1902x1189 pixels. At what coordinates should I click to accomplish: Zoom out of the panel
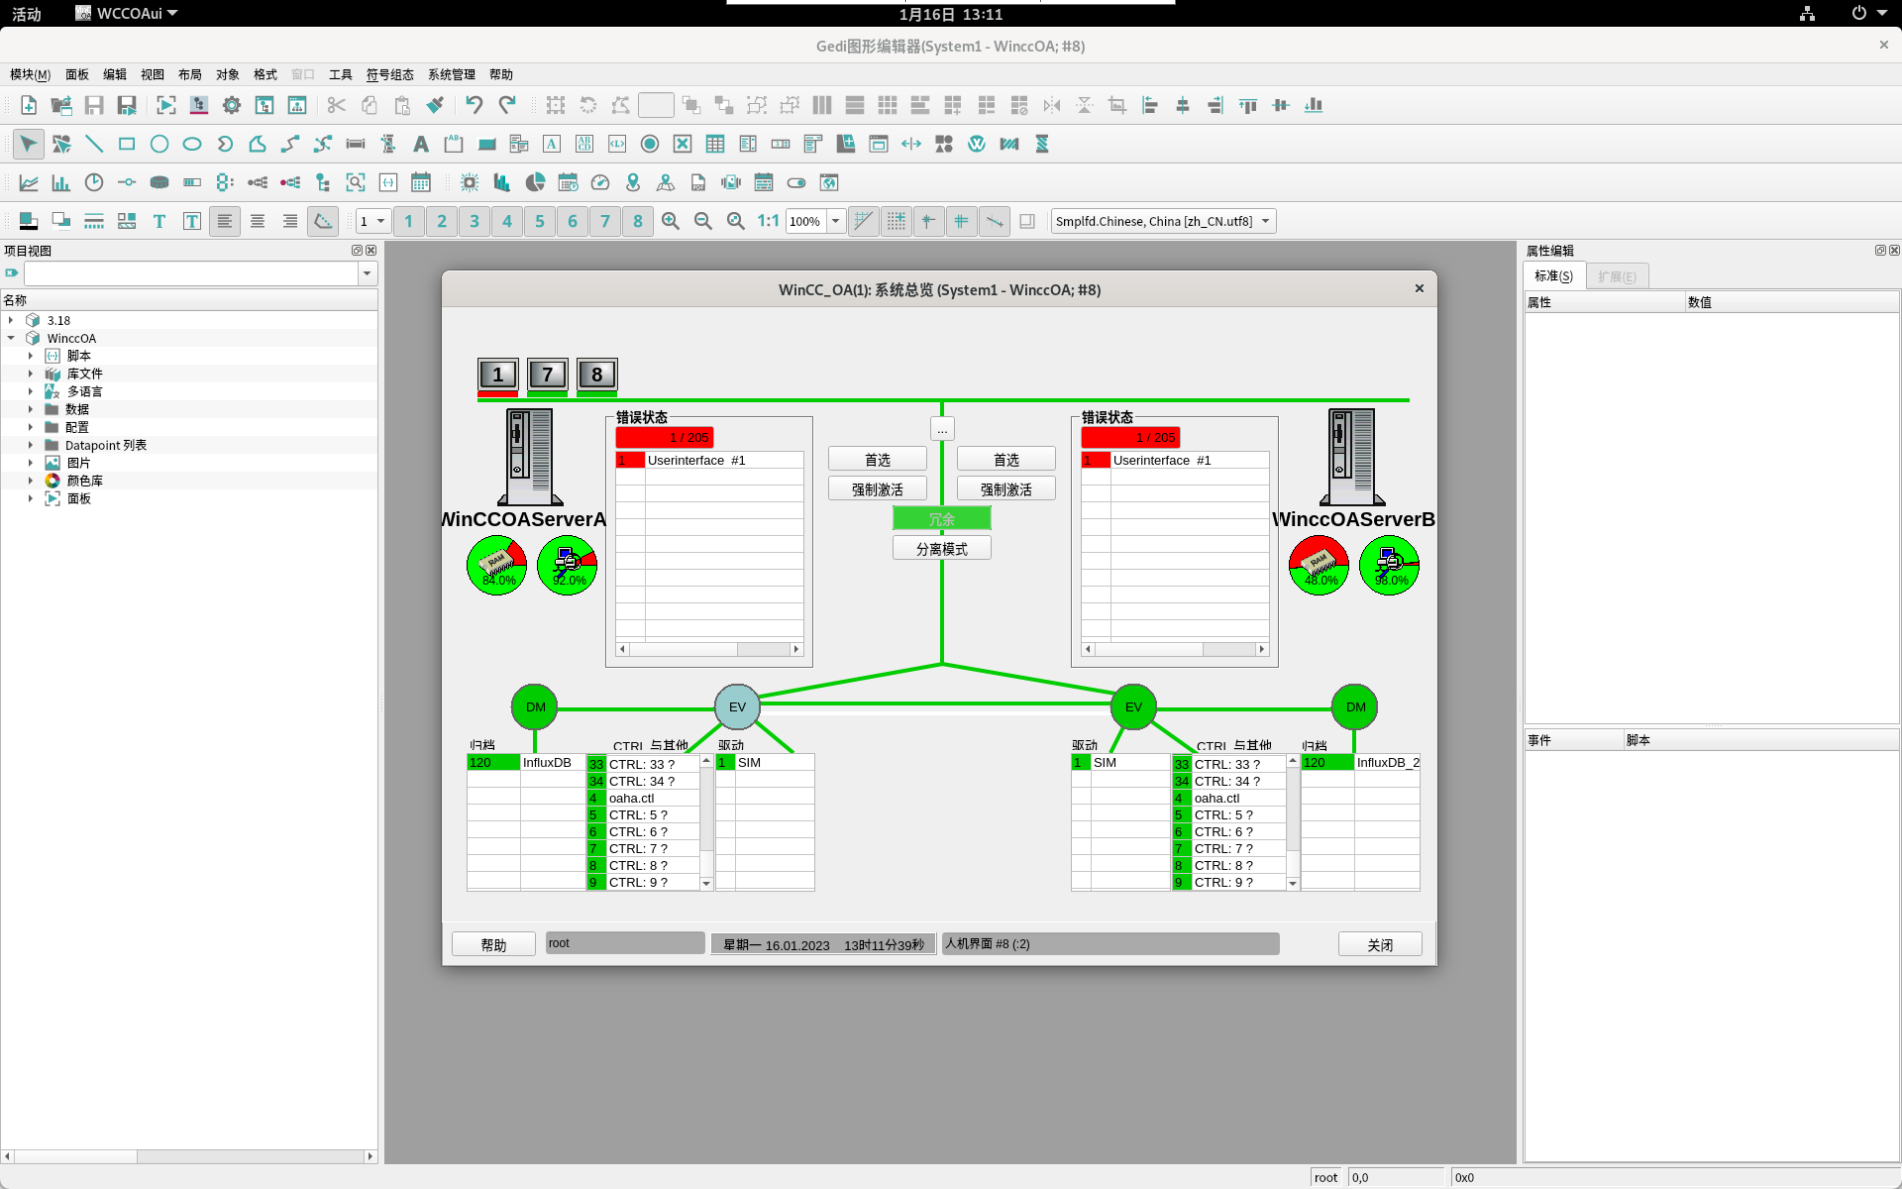703,221
